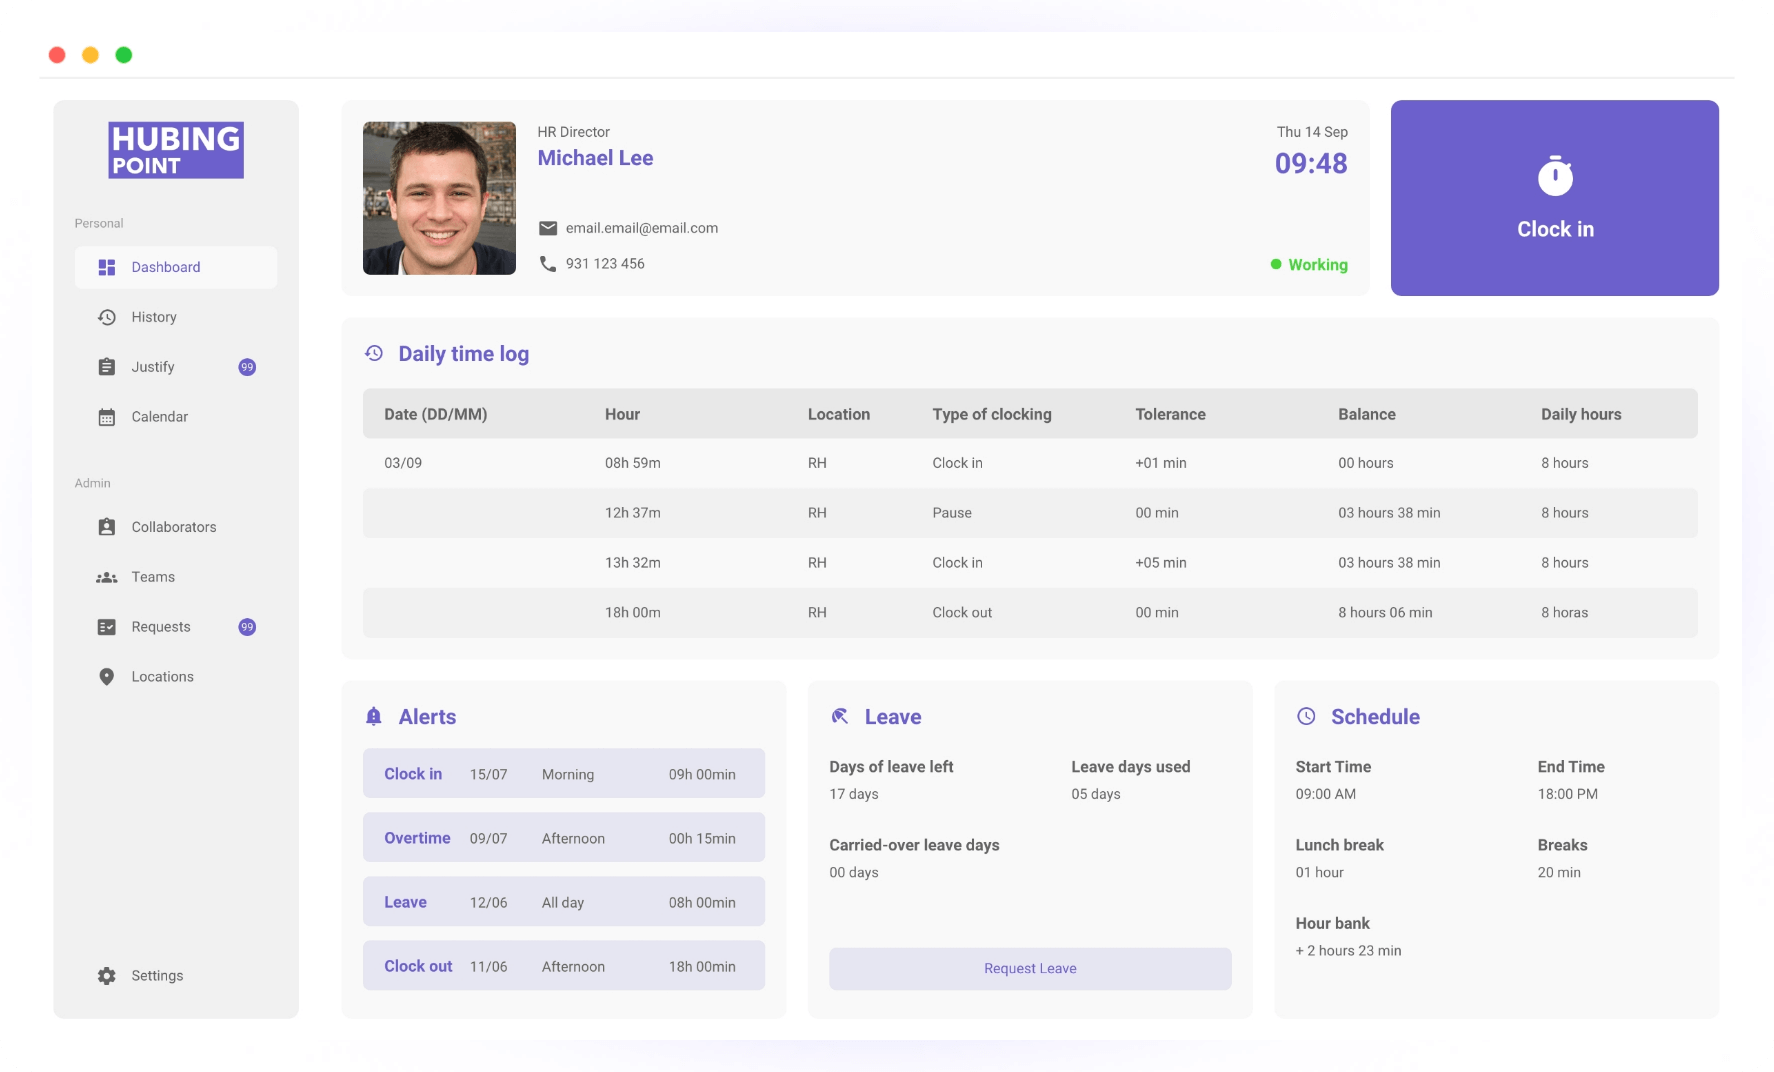Viewport: 1774px width, 1072px height.
Task: Click the Daily hours column header
Action: [1581, 414]
